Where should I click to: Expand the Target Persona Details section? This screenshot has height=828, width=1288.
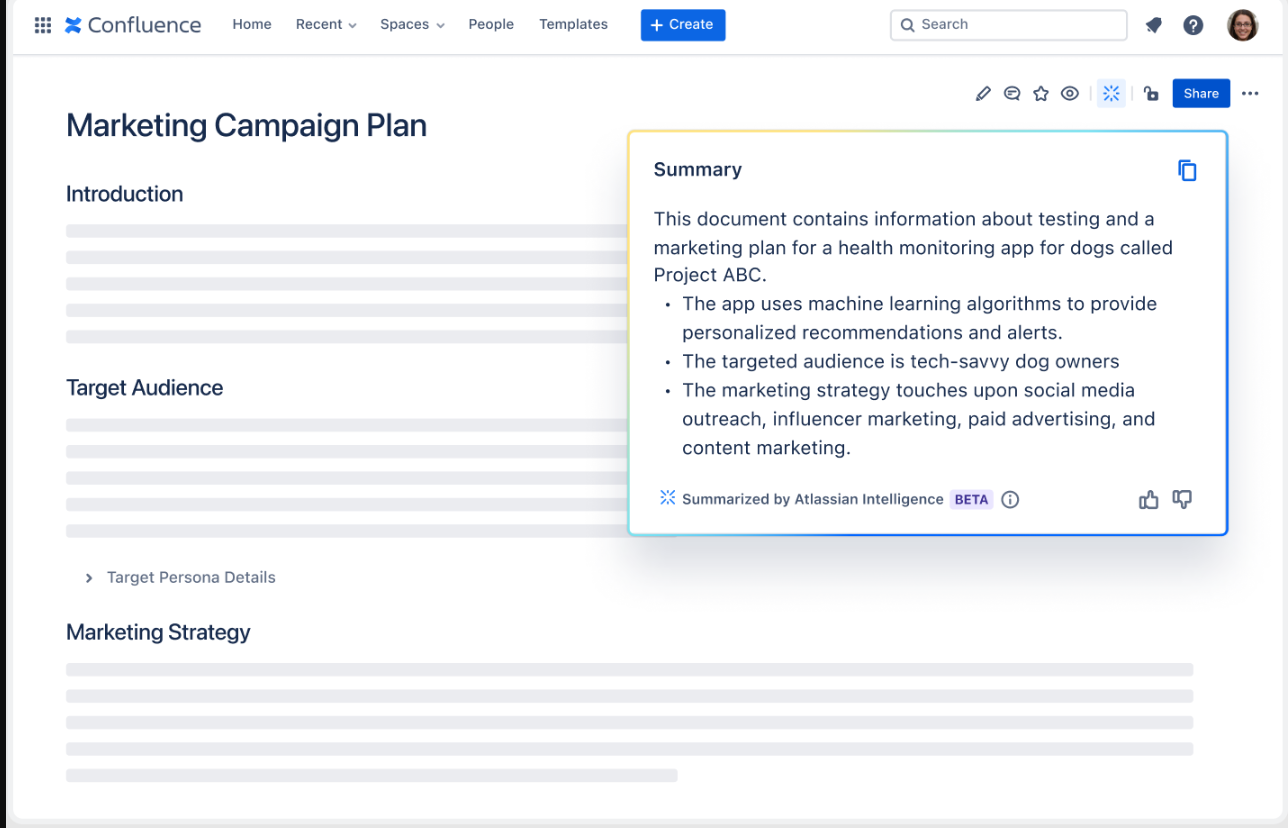click(180, 578)
